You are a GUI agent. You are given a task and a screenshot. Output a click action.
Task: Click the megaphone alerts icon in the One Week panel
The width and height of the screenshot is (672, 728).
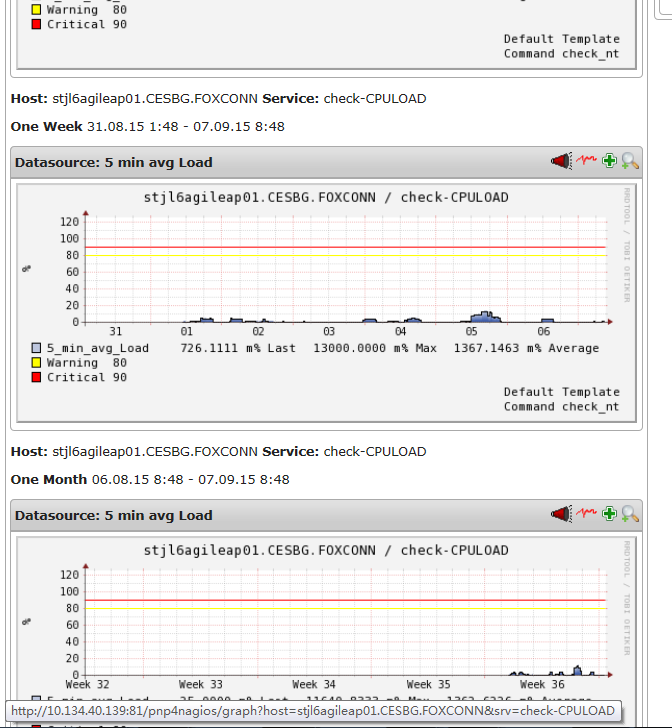pyautogui.click(x=561, y=161)
